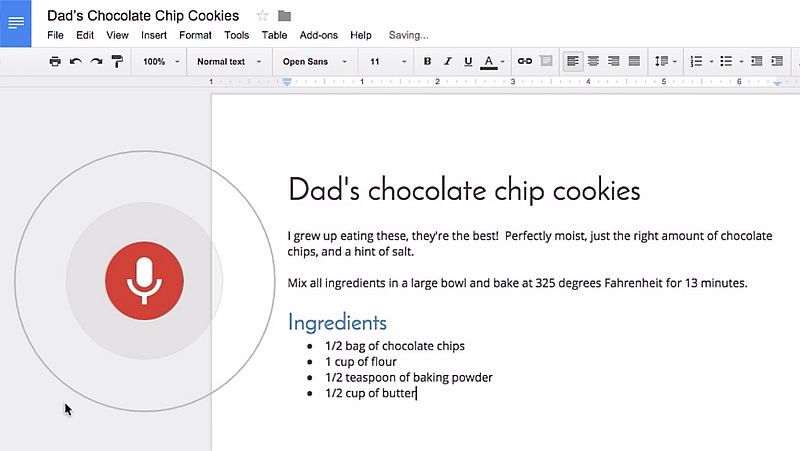
Task: Click the Saving... status text
Action: click(x=409, y=35)
